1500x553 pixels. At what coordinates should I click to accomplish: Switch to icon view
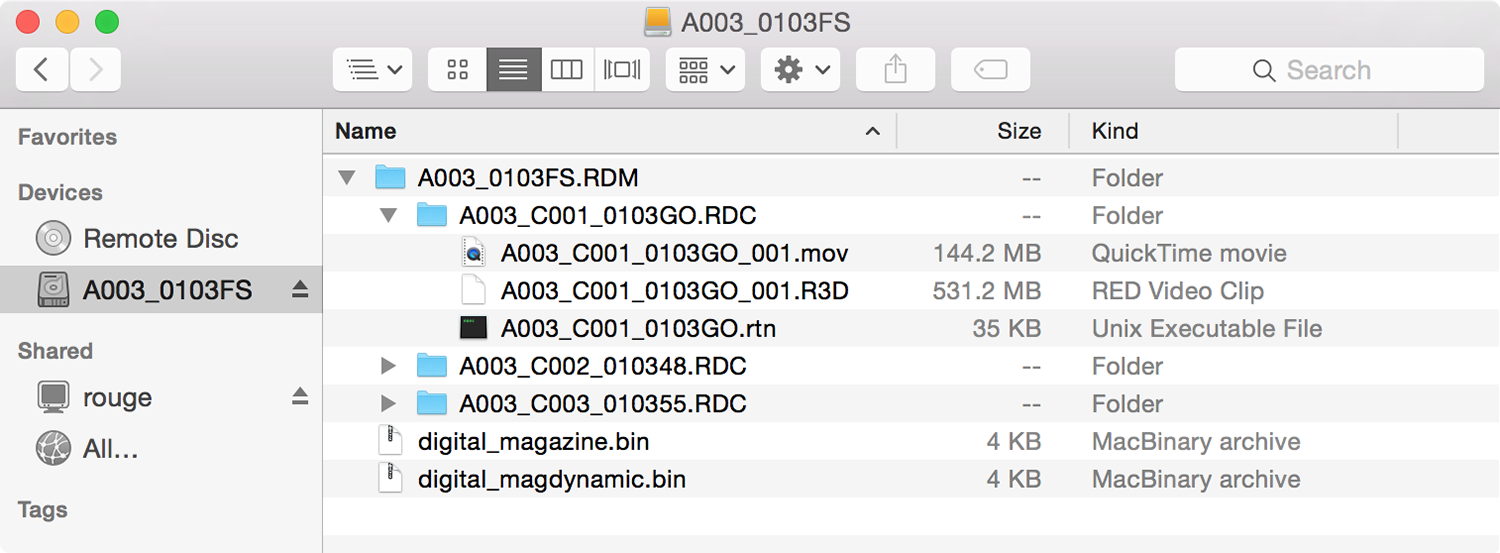point(458,70)
